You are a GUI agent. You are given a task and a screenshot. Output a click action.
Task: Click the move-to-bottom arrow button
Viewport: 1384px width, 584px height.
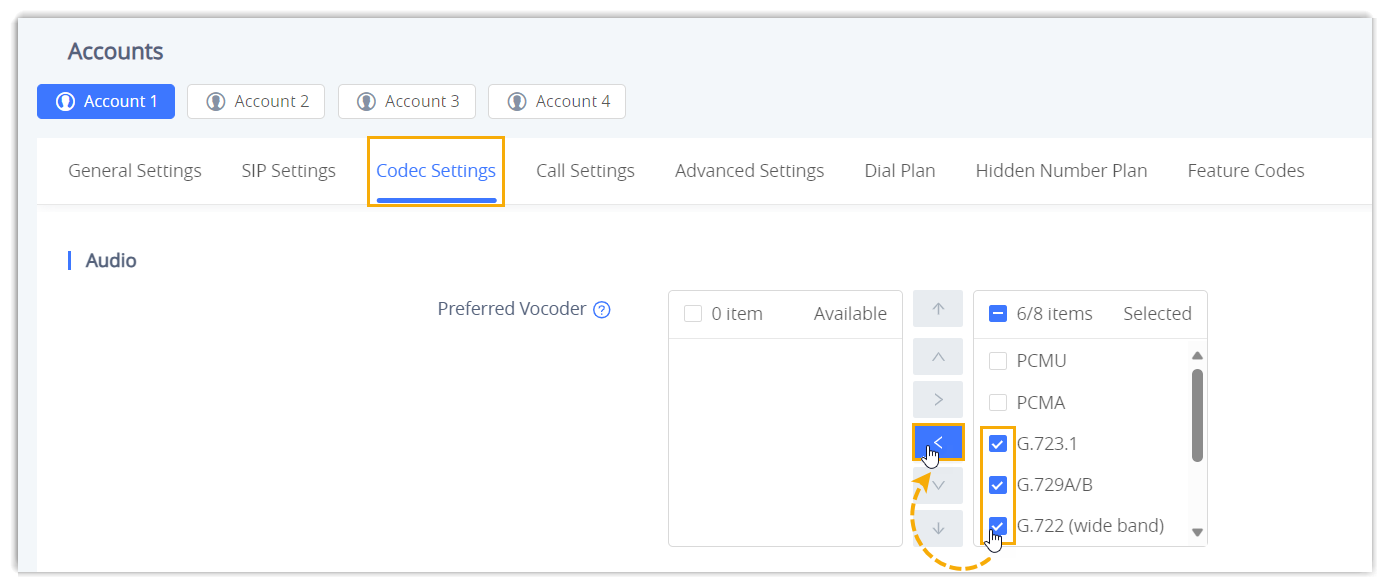937,528
